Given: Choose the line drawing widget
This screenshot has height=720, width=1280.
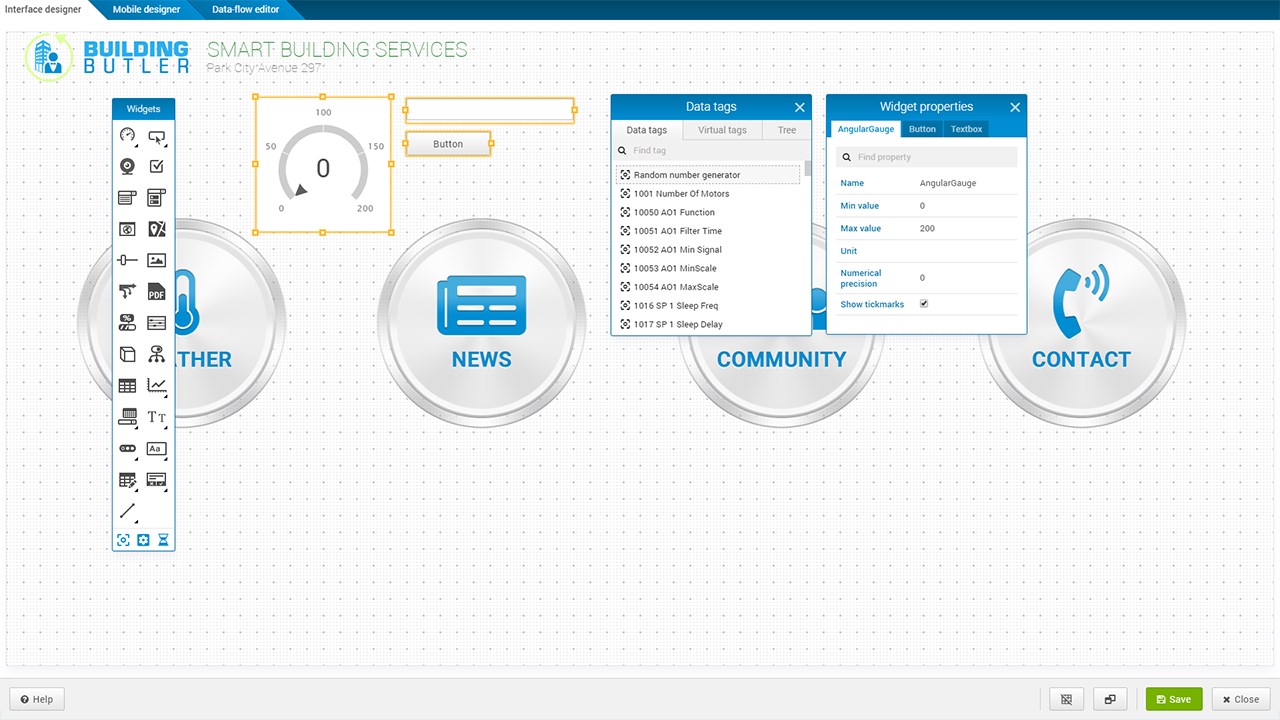Looking at the screenshot, I should pyautogui.click(x=127, y=511).
